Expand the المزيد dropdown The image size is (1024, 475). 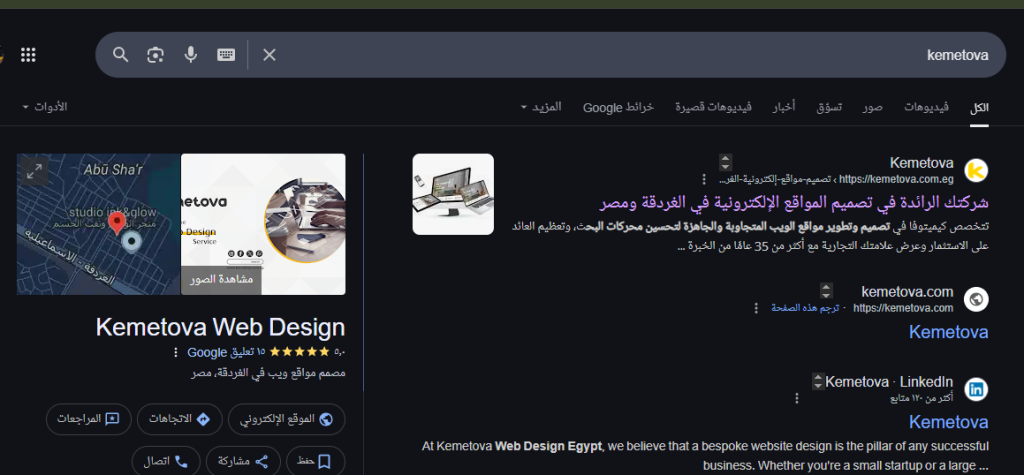tap(541, 106)
